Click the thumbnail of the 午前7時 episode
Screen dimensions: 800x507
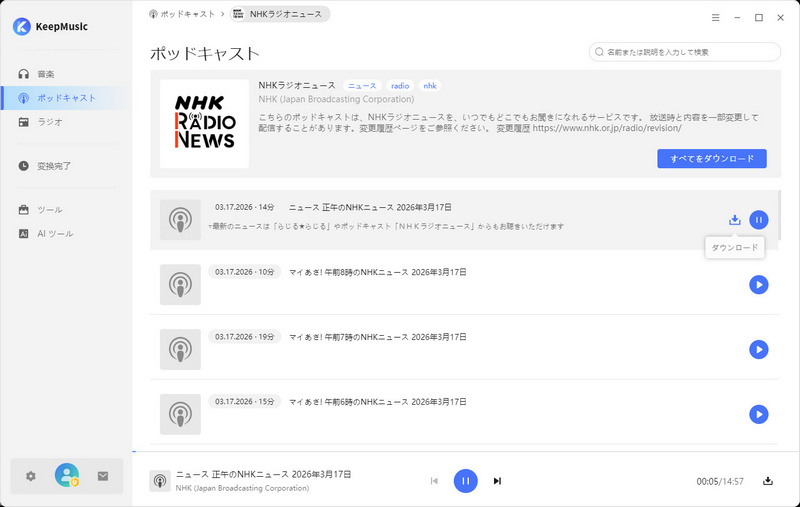tap(180, 349)
